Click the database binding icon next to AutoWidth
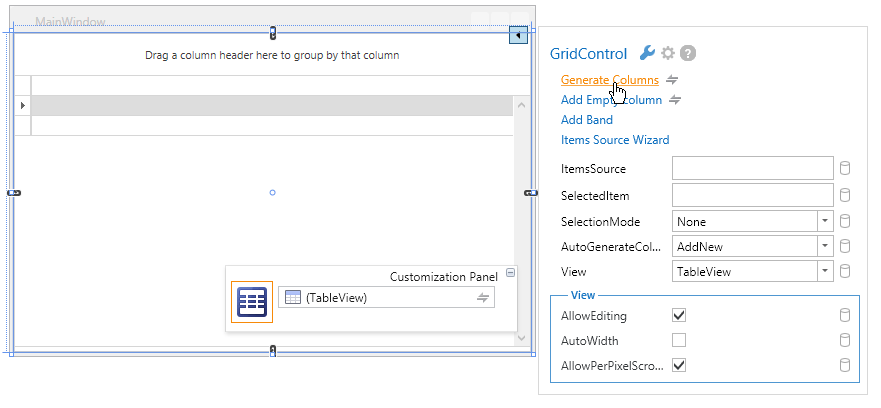Viewport: 881px width, 408px height. 844,341
